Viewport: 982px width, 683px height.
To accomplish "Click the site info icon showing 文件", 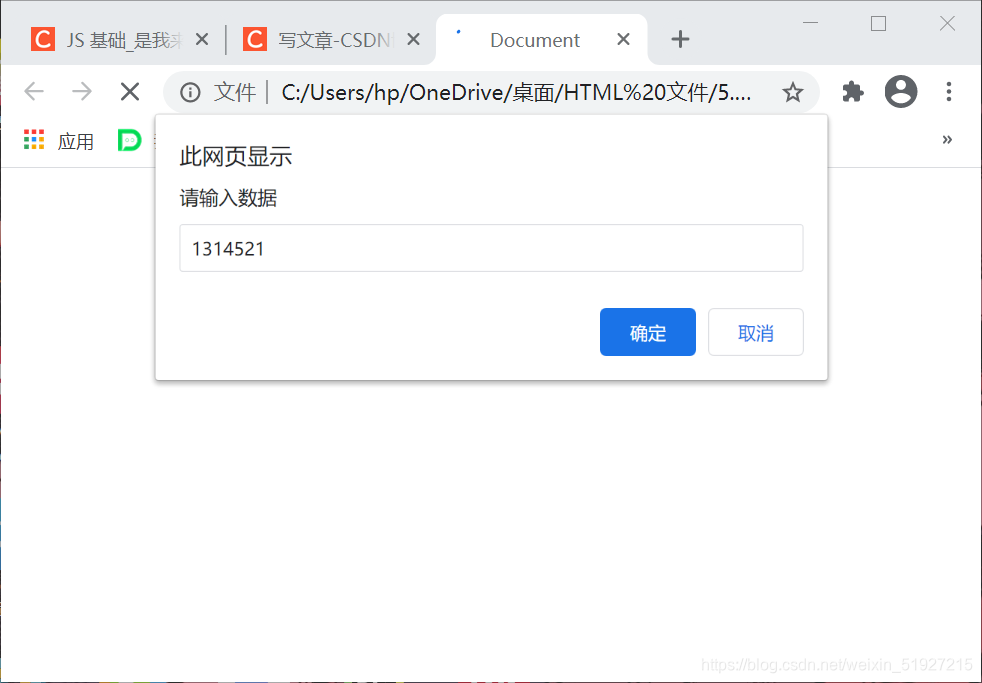I will pyautogui.click(x=190, y=91).
